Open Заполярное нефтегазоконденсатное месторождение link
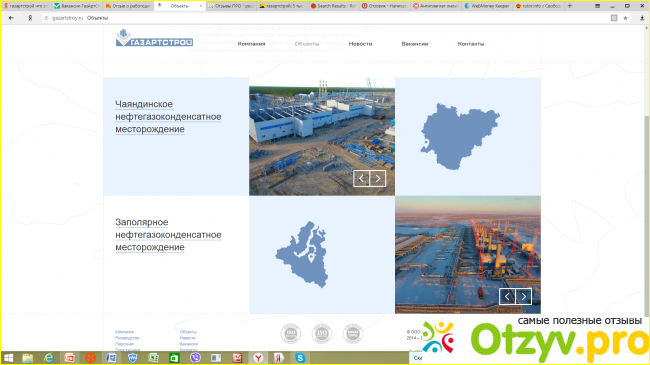 click(x=168, y=235)
